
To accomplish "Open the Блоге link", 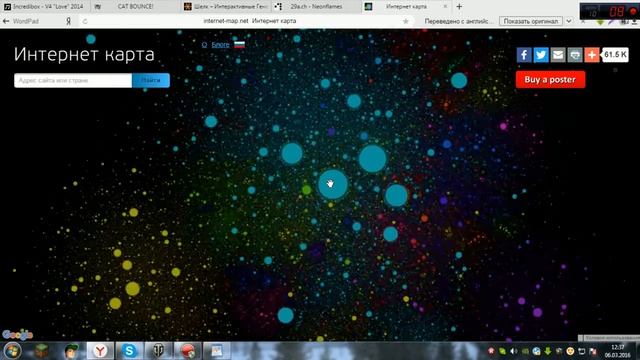I will pos(220,44).
